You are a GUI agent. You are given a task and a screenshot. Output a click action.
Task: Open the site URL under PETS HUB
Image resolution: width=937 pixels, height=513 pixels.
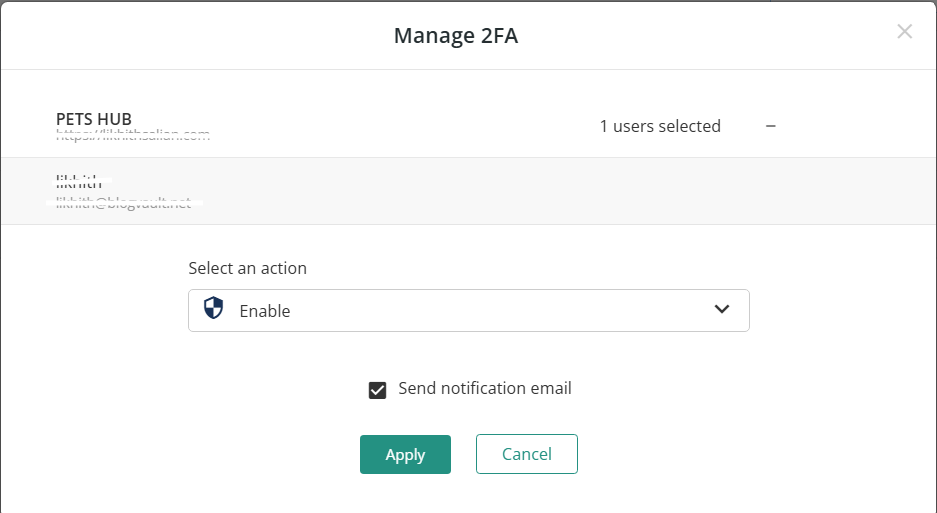tap(132, 134)
